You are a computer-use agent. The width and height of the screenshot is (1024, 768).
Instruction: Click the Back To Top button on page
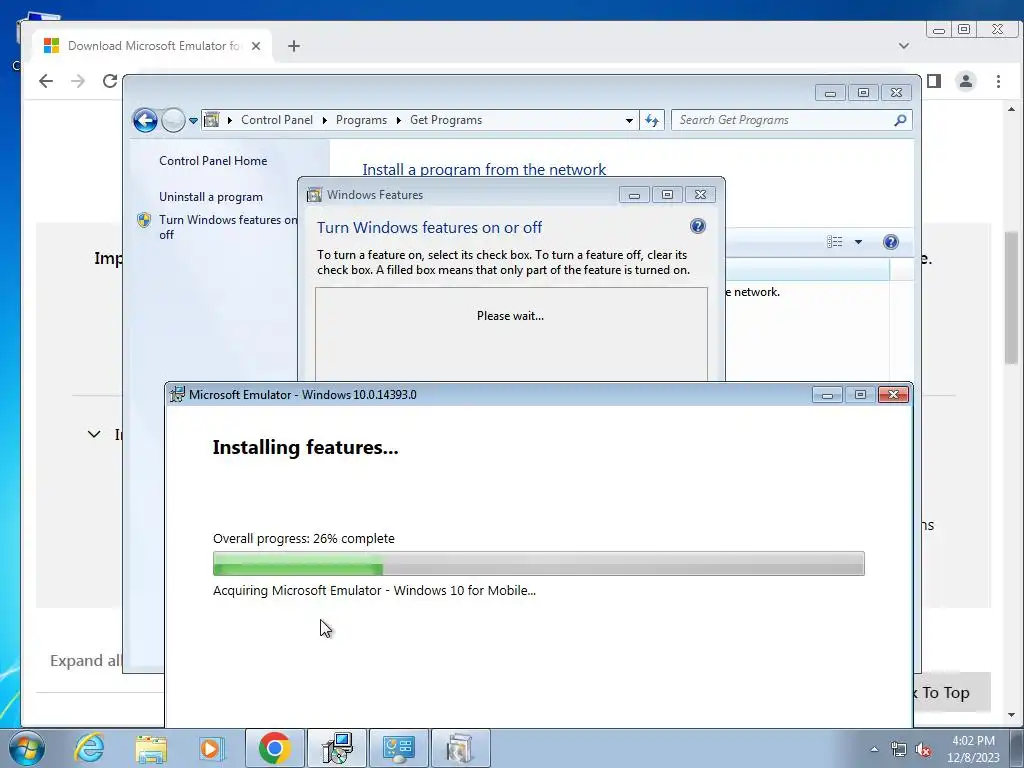click(952, 692)
